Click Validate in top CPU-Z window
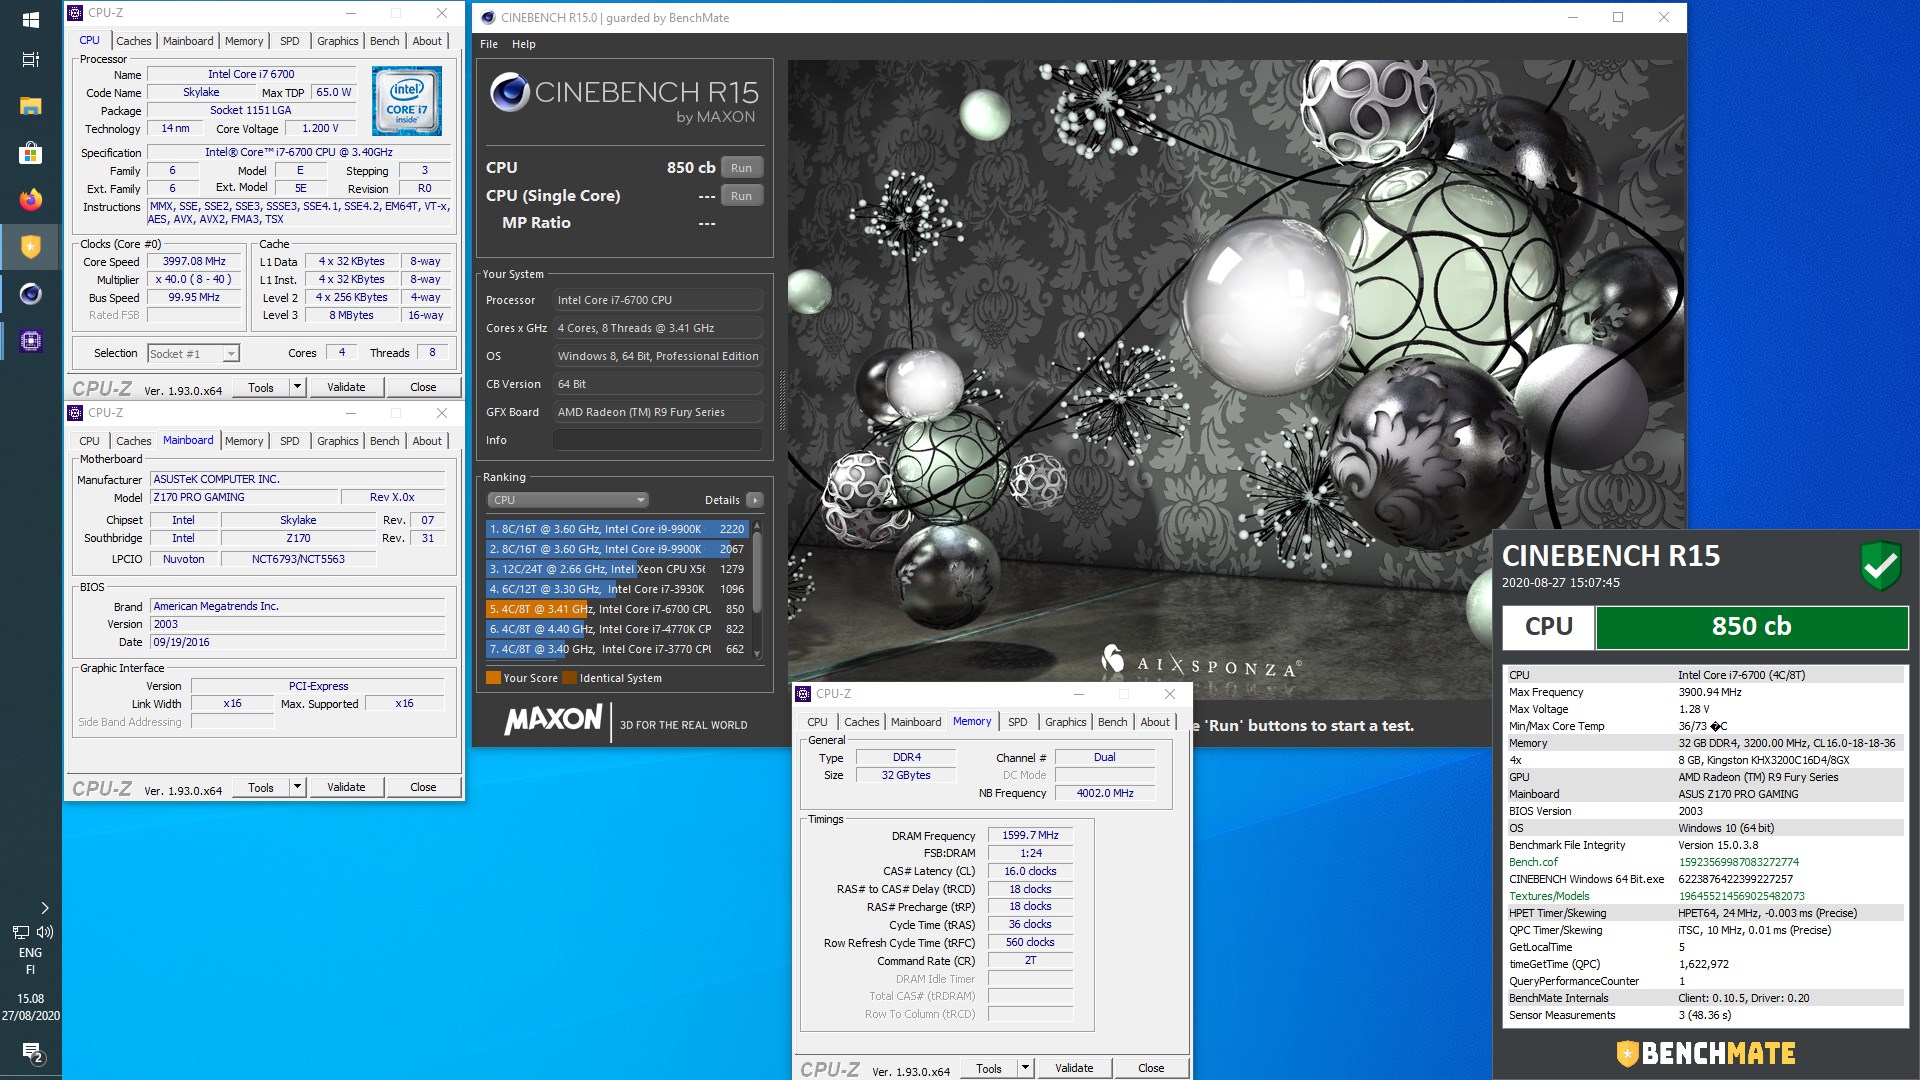Image resolution: width=1920 pixels, height=1080 pixels. pos(346,387)
